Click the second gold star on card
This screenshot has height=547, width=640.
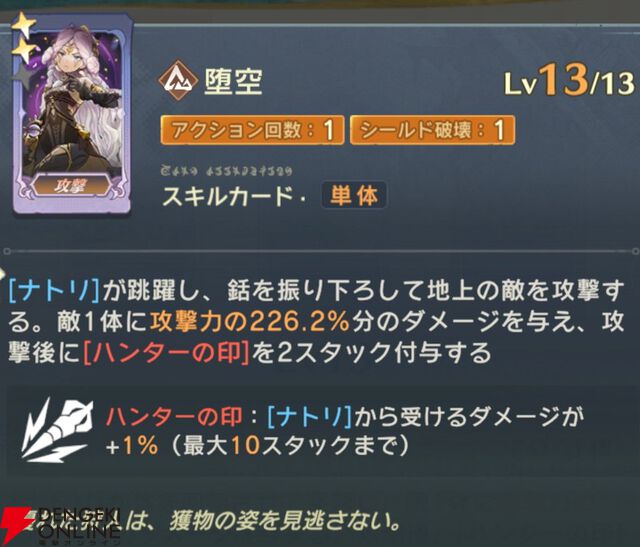click(x=24, y=52)
